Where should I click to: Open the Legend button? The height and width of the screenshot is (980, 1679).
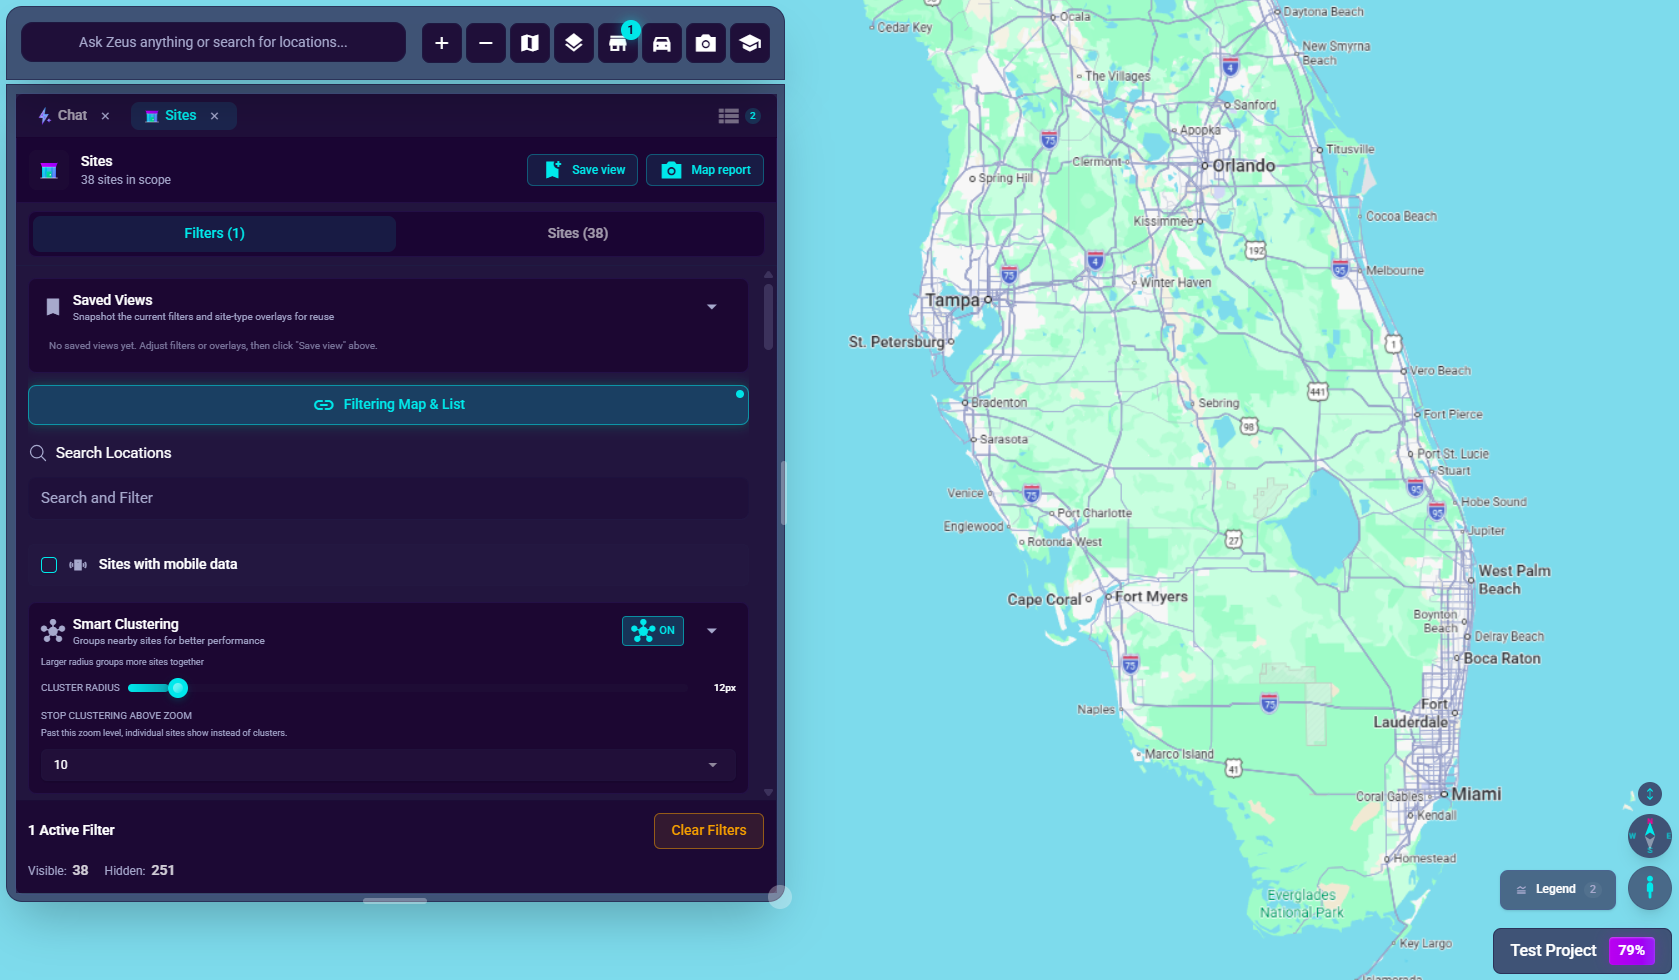tap(1557, 890)
